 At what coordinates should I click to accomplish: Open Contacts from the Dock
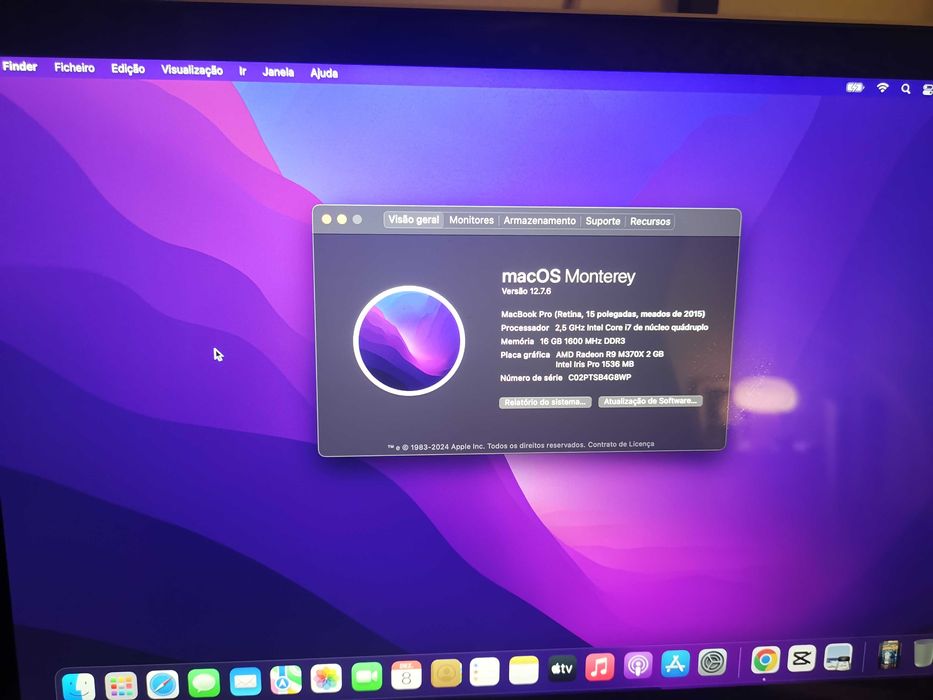click(446, 674)
